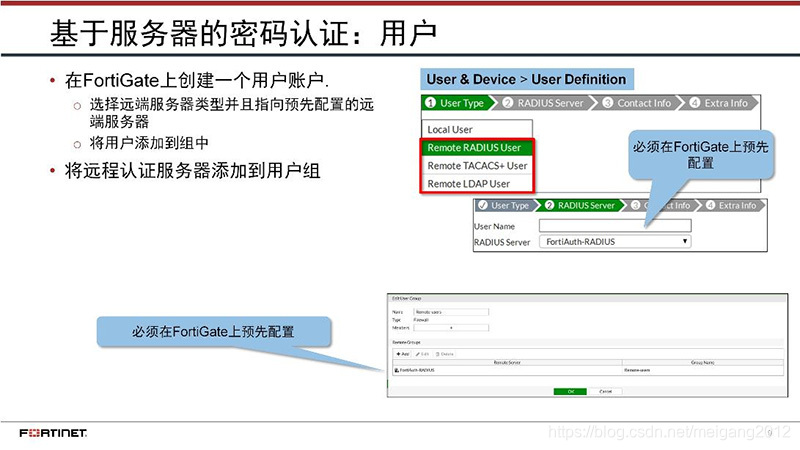
Task: Open completed User Type step in lower wizard
Action: click(x=506, y=205)
